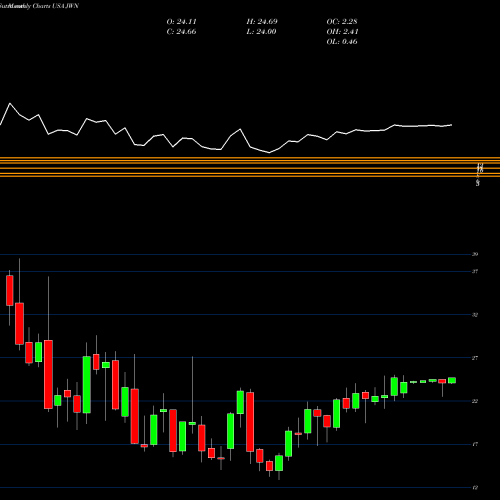This screenshot has width=500, height=500.
Task: Click the 22 price axis label
Action: click(x=475, y=401)
